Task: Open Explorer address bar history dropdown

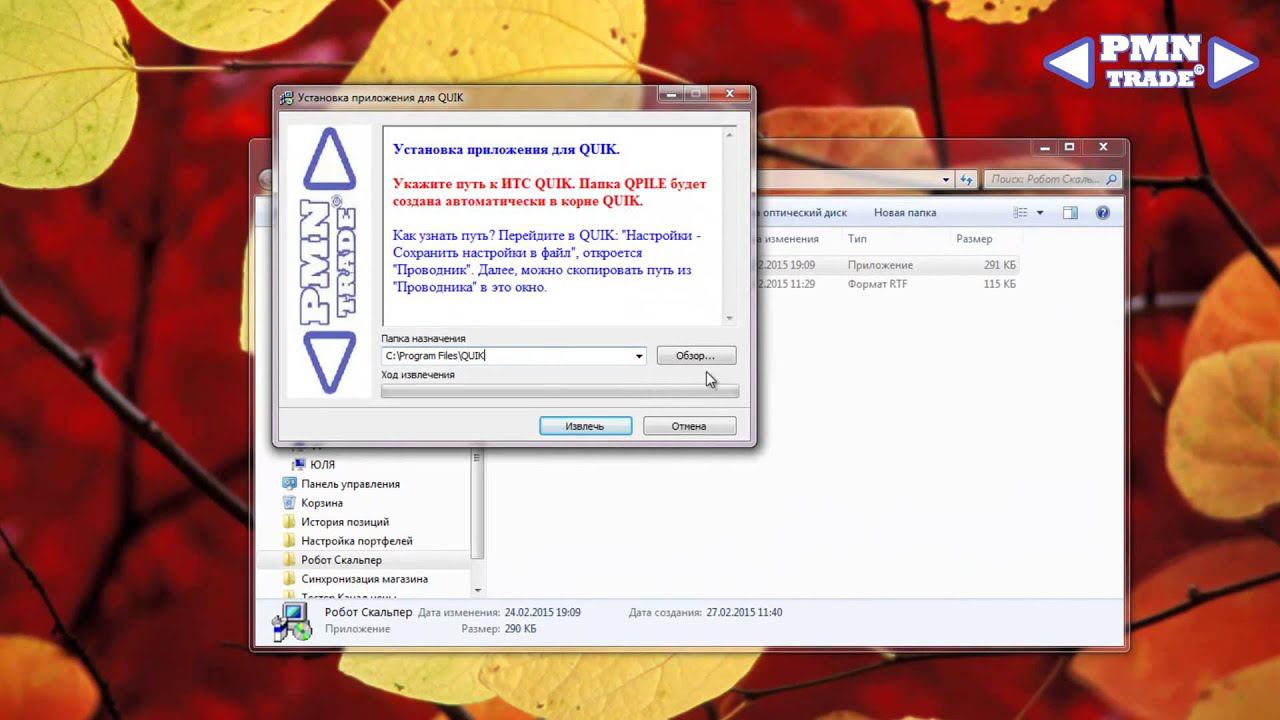Action: click(x=946, y=180)
